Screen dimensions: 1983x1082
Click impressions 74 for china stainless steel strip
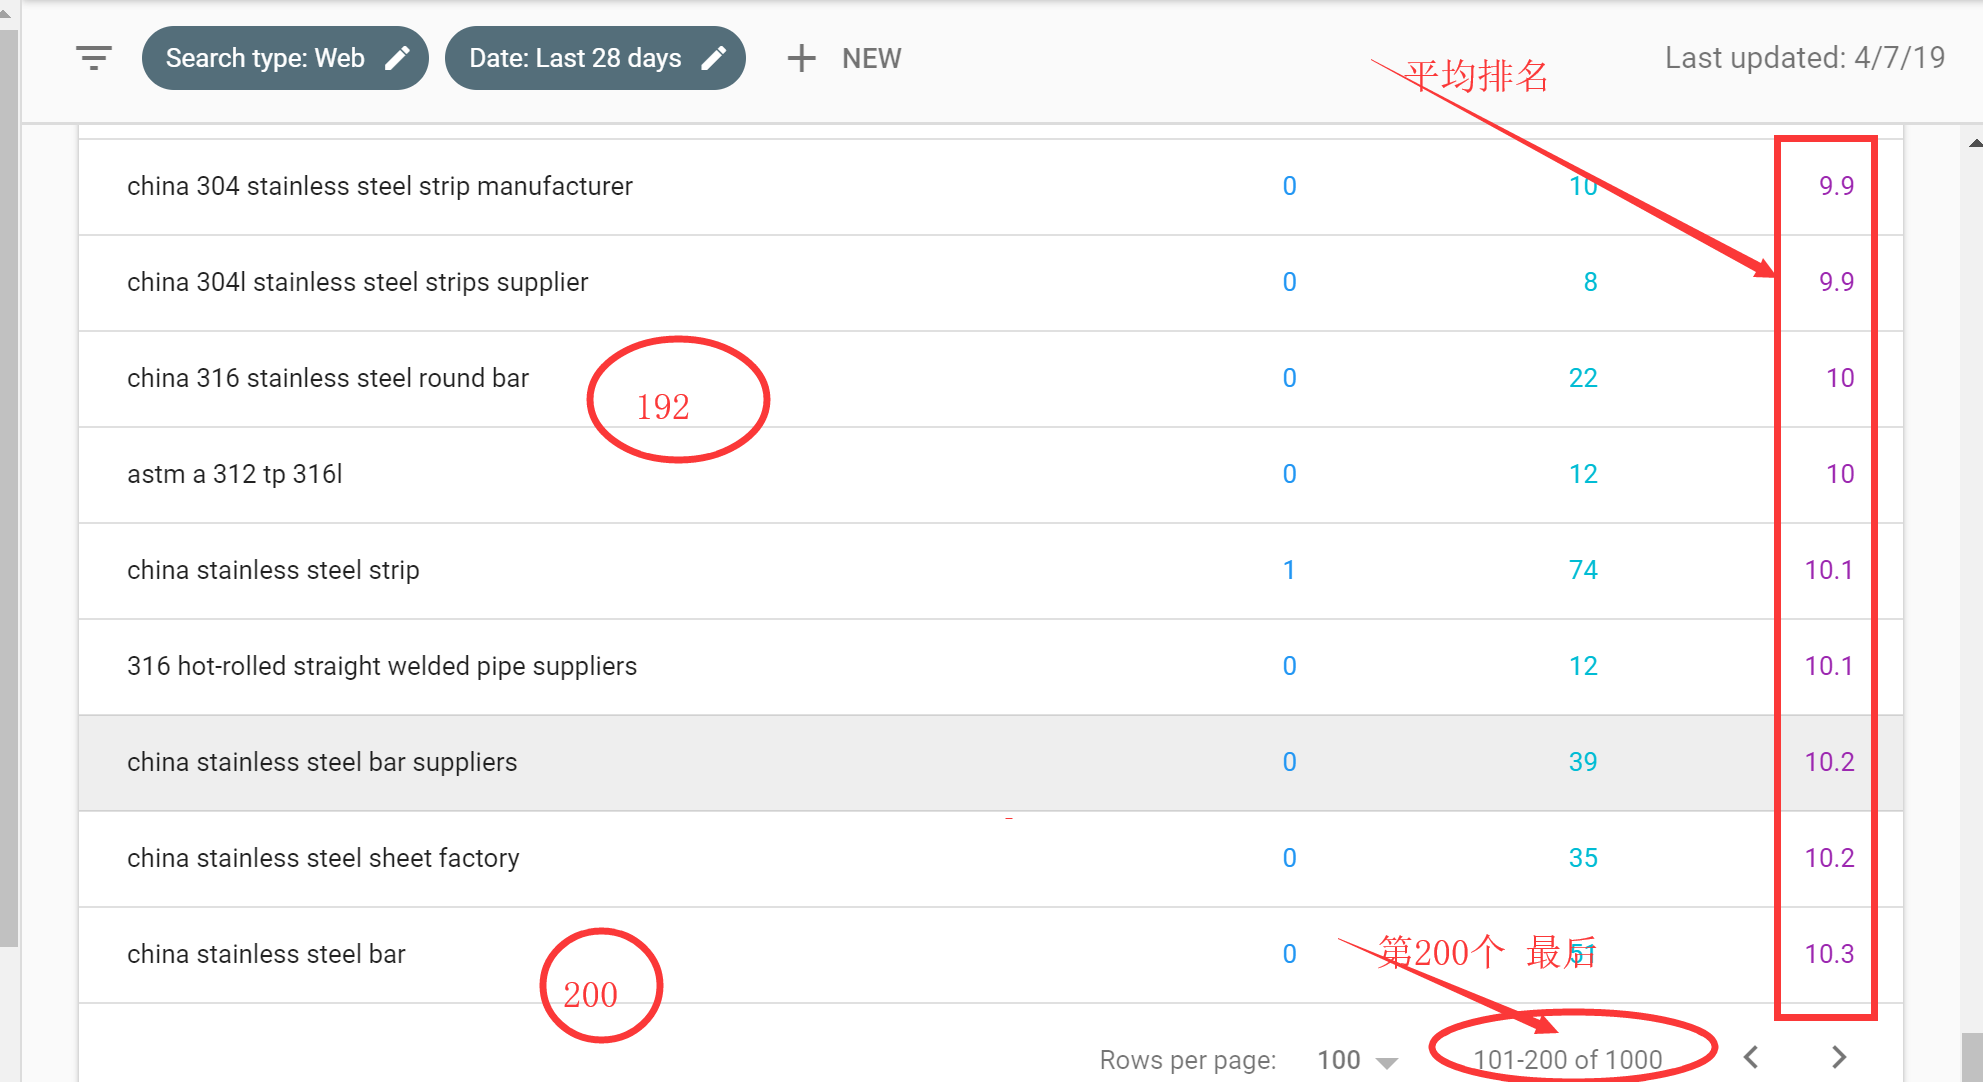(x=1583, y=570)
